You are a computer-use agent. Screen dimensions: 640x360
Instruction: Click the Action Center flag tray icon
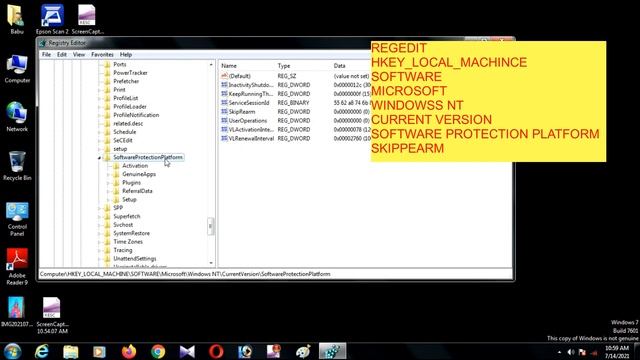[x=582, y=352]
